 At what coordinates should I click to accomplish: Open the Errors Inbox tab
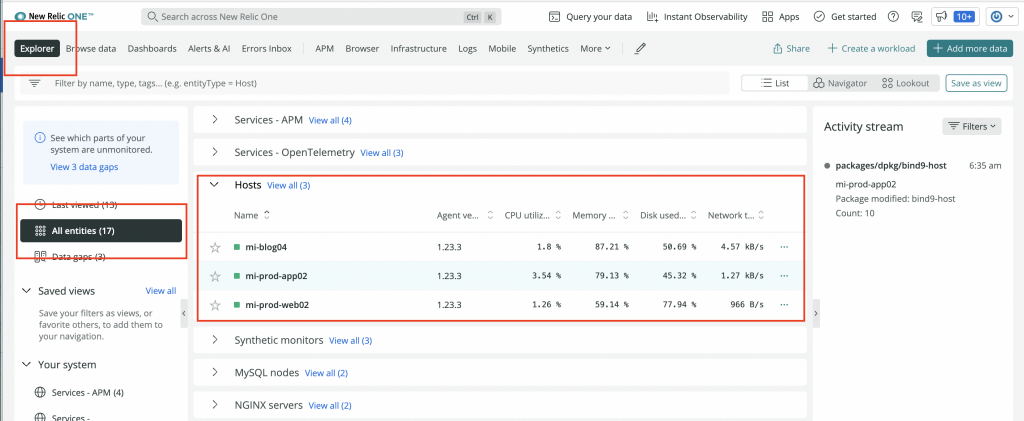click(x=266, y=48)
